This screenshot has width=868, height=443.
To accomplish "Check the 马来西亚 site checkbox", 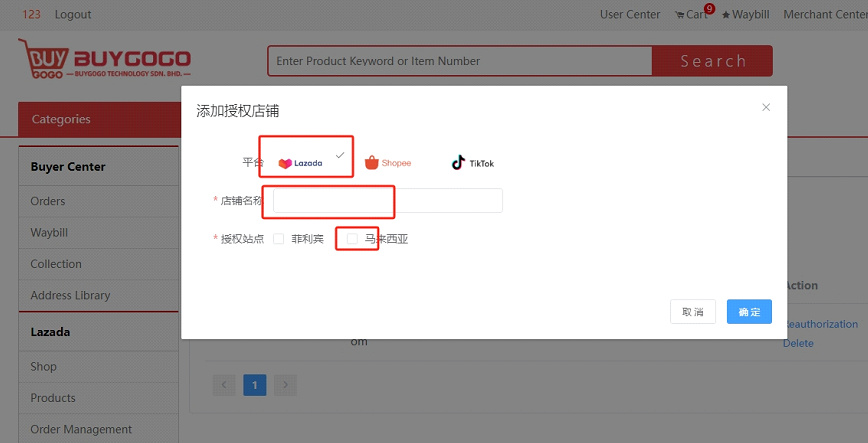I will [352, 239].
